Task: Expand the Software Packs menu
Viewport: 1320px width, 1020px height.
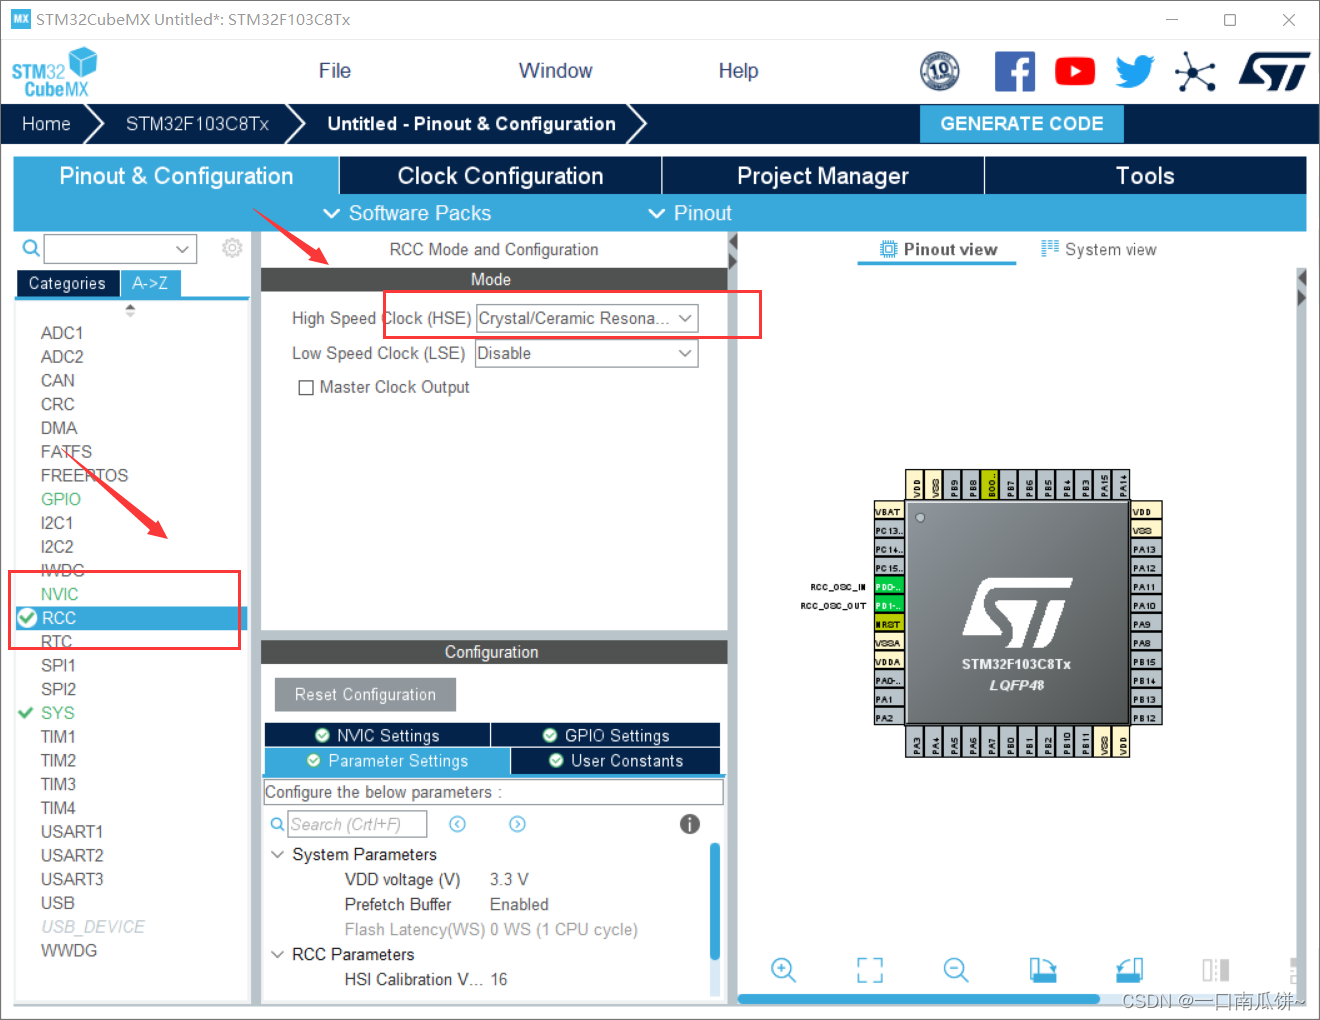Action: coord(407,213)
